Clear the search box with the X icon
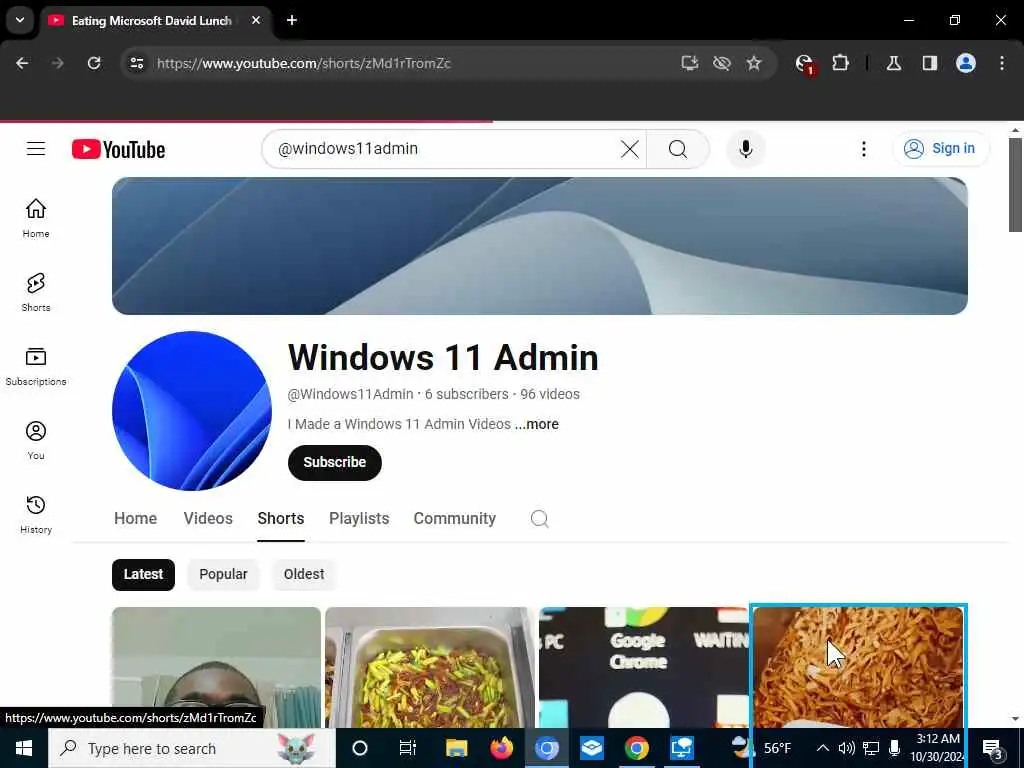The width and height of the screenshot is (1024, 768). (x=630, y=149)
